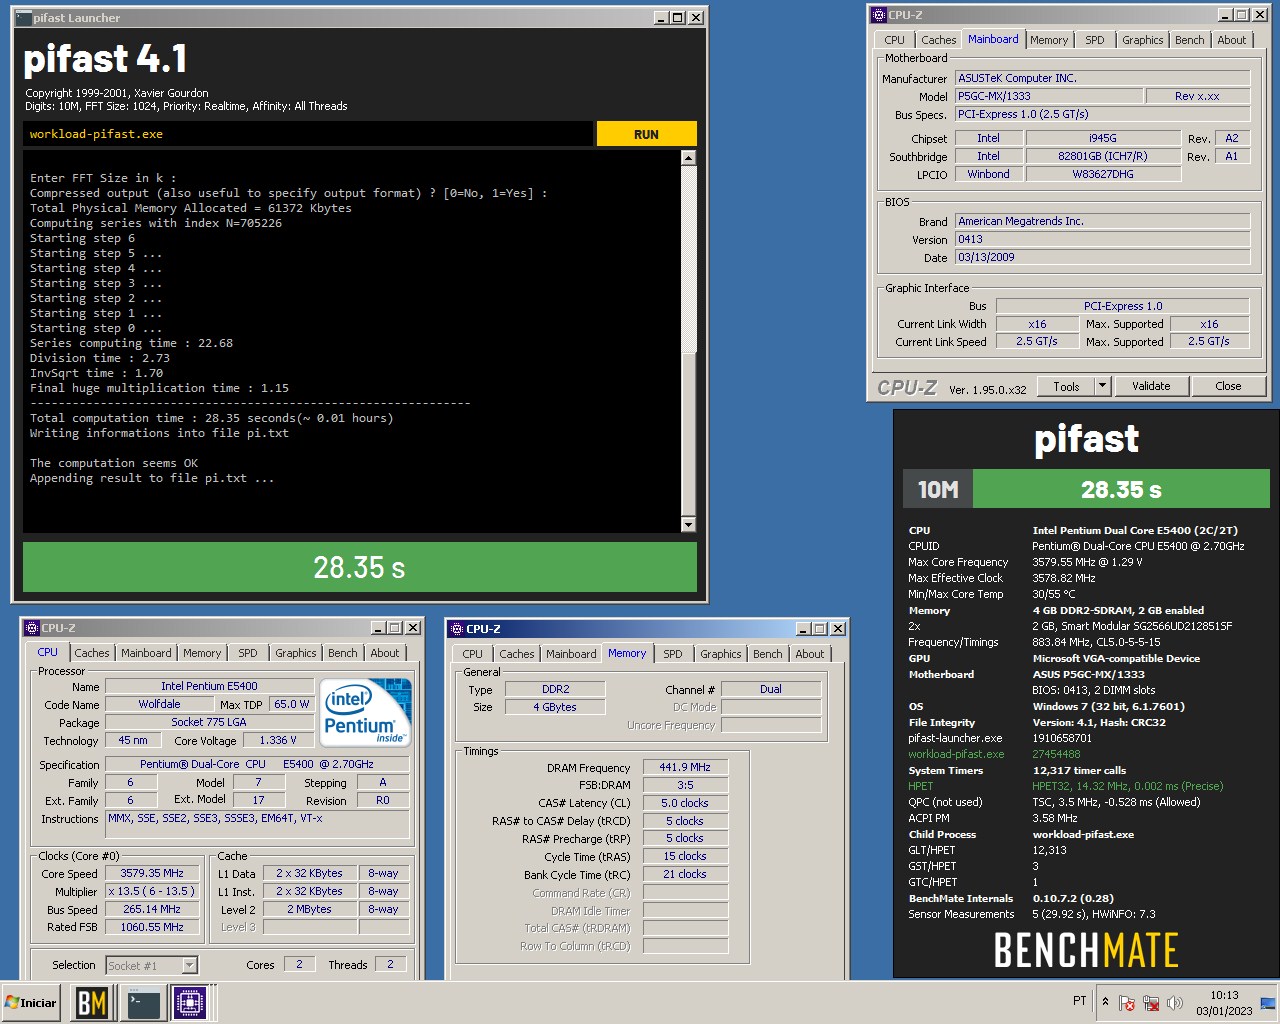
Task: Click the BIOS Date value 03/13/2009
Action: pyautogui.click(x=1103, y=257)
